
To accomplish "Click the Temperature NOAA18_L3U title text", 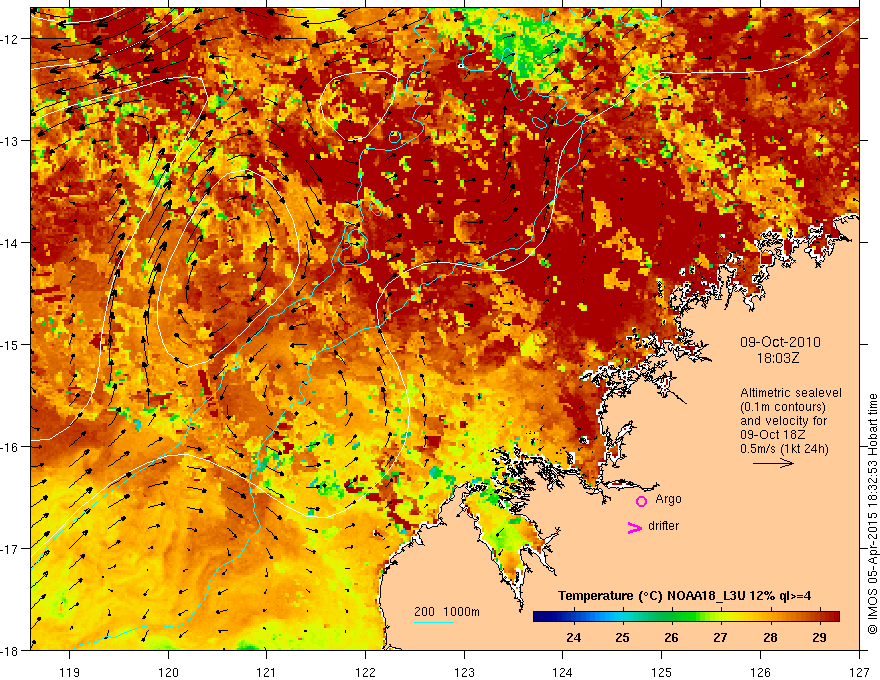I will 684,596.
